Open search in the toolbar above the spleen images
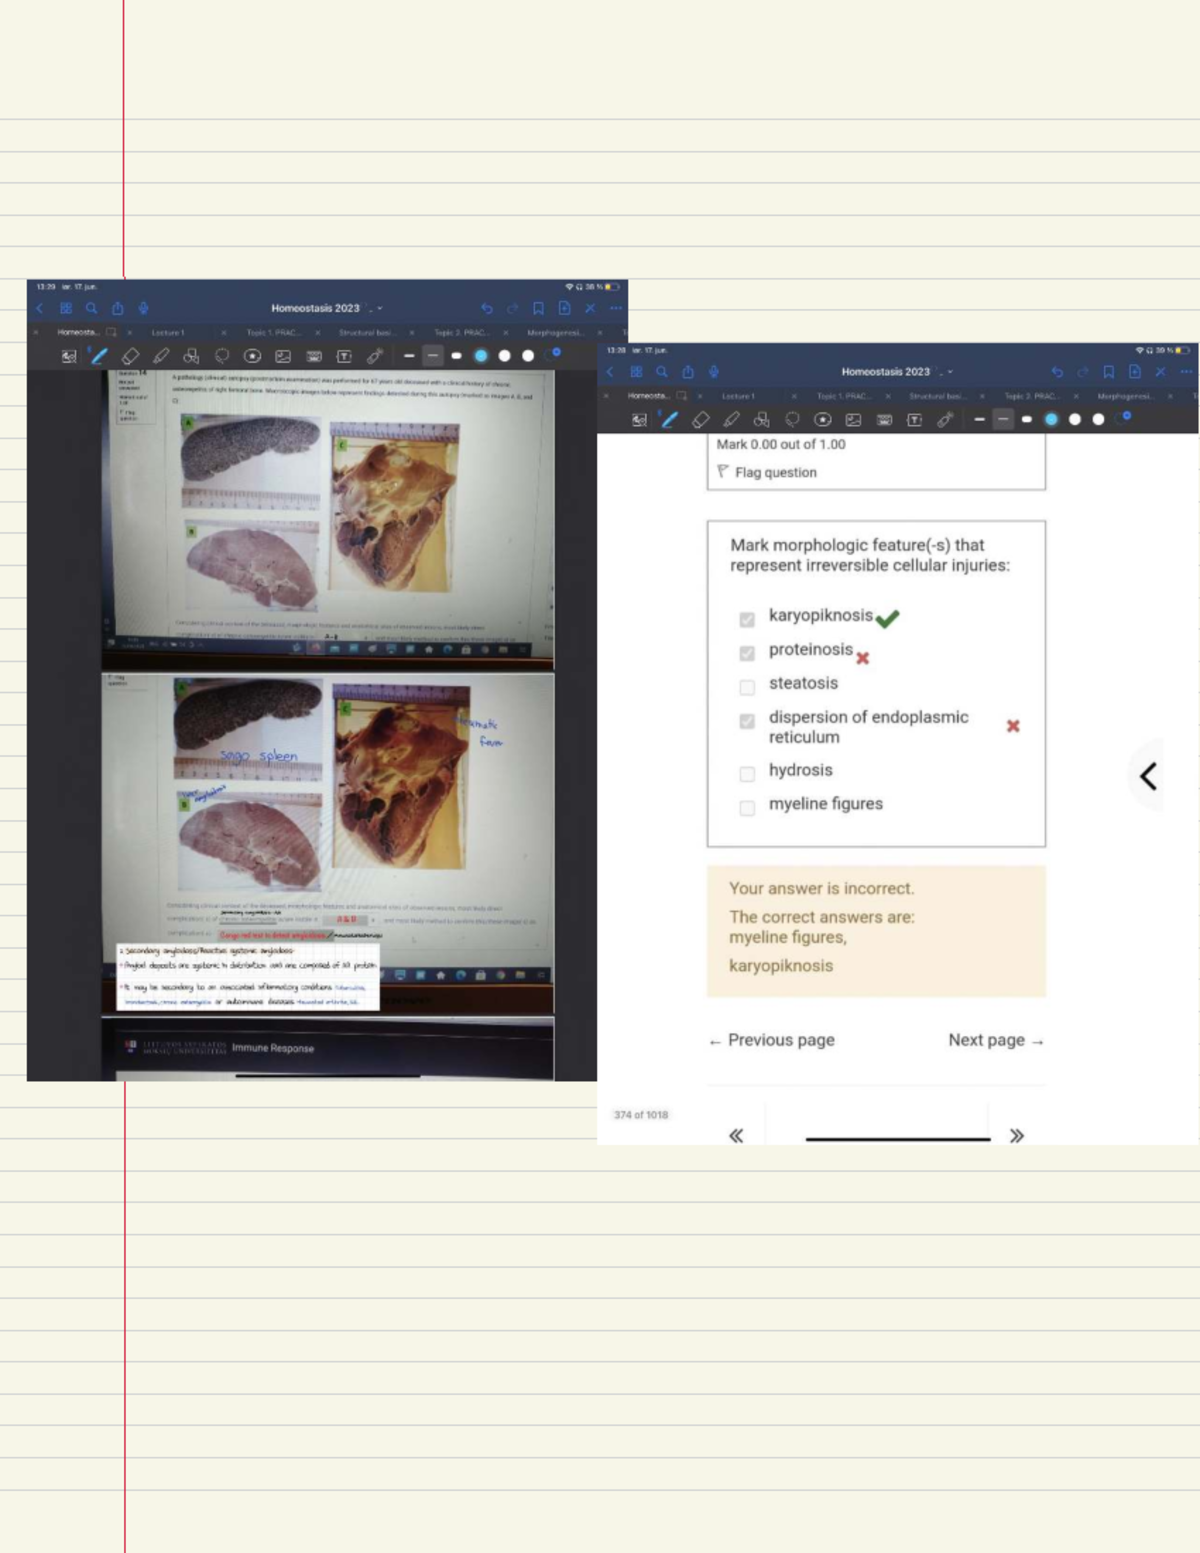The height and width of the screenshot is (1553, 1200). tap(91, 308)
